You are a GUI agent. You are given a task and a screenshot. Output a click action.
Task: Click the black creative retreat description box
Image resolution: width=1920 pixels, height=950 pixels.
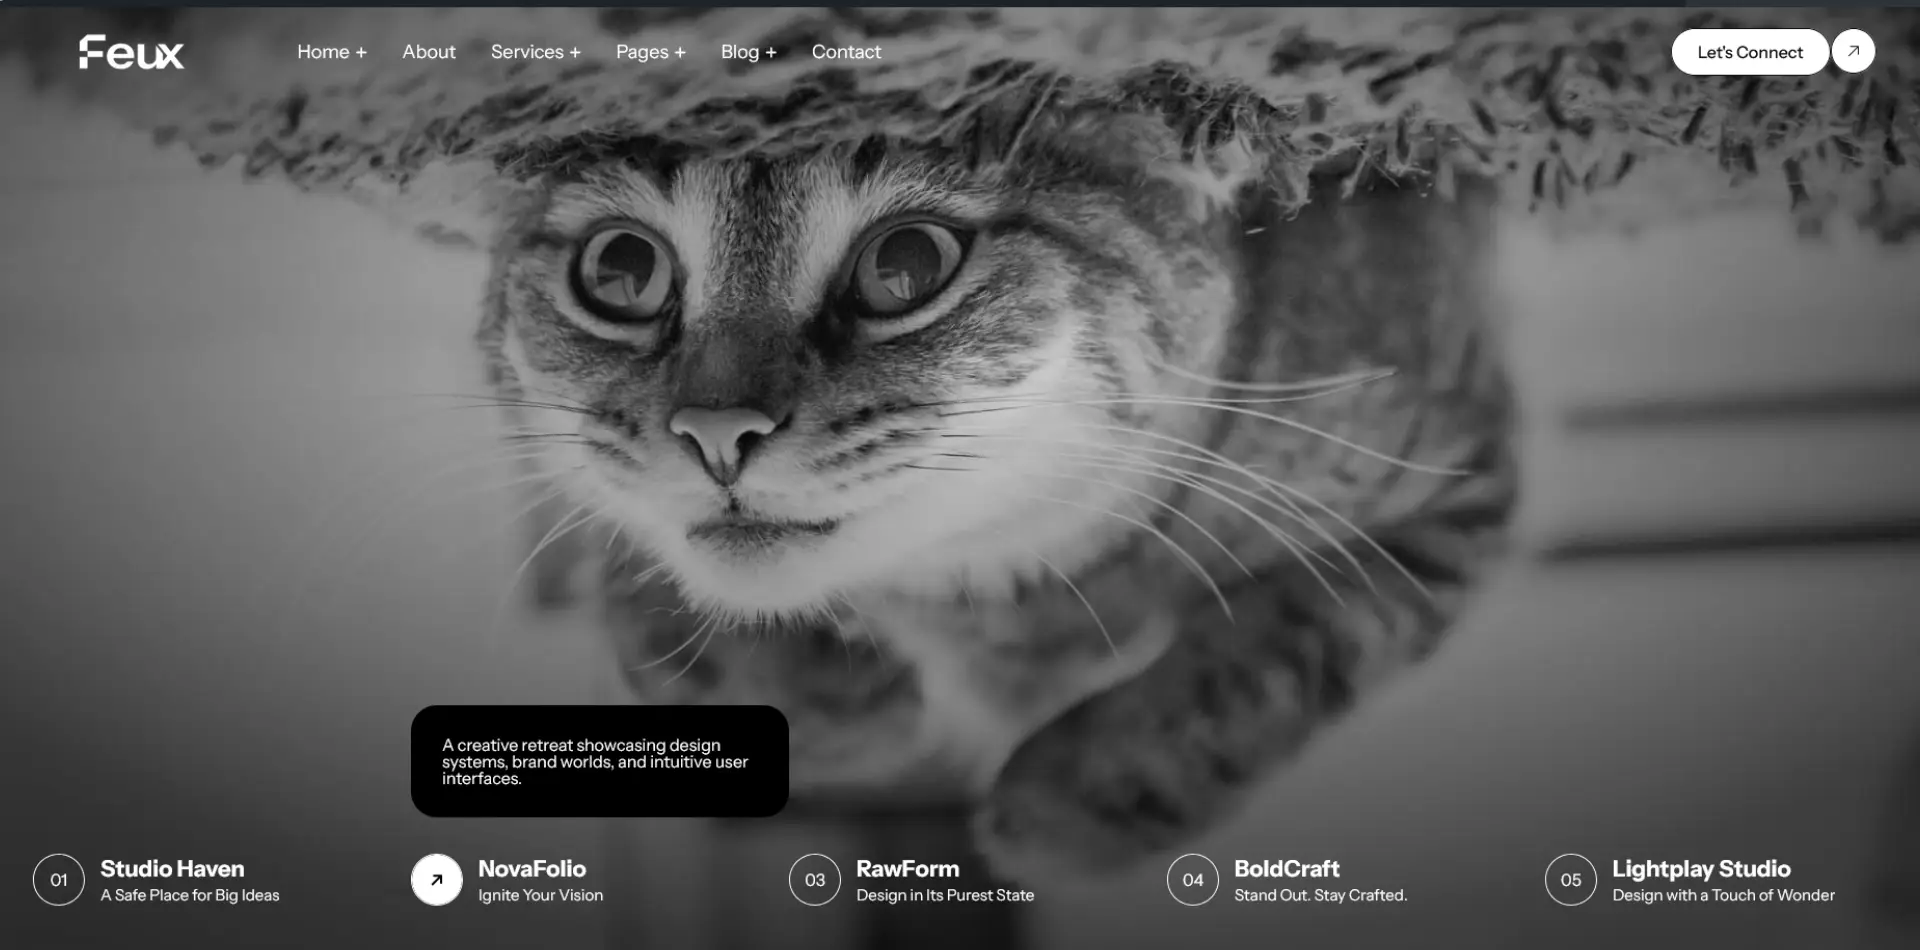(x=600, y=761)
